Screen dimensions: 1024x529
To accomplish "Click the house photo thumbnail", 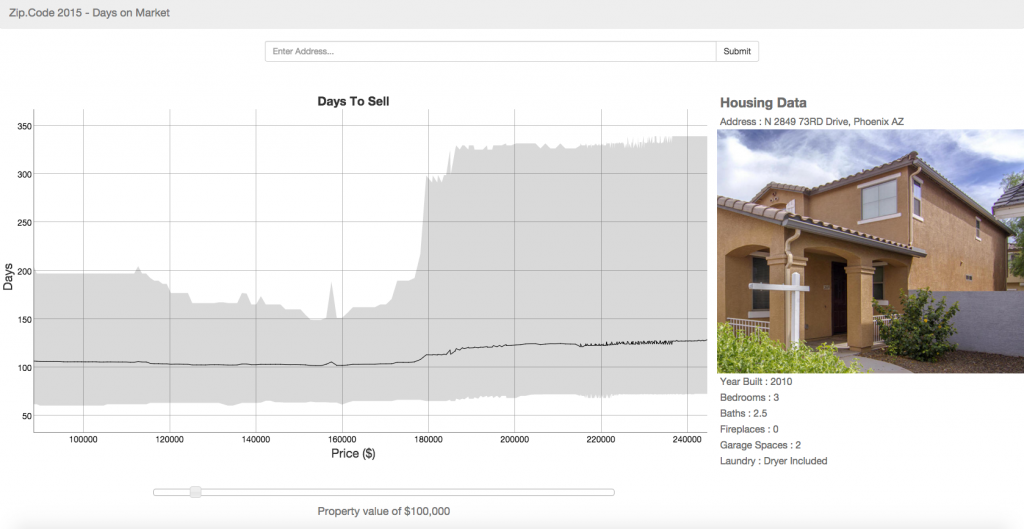I will pos(871,251).
